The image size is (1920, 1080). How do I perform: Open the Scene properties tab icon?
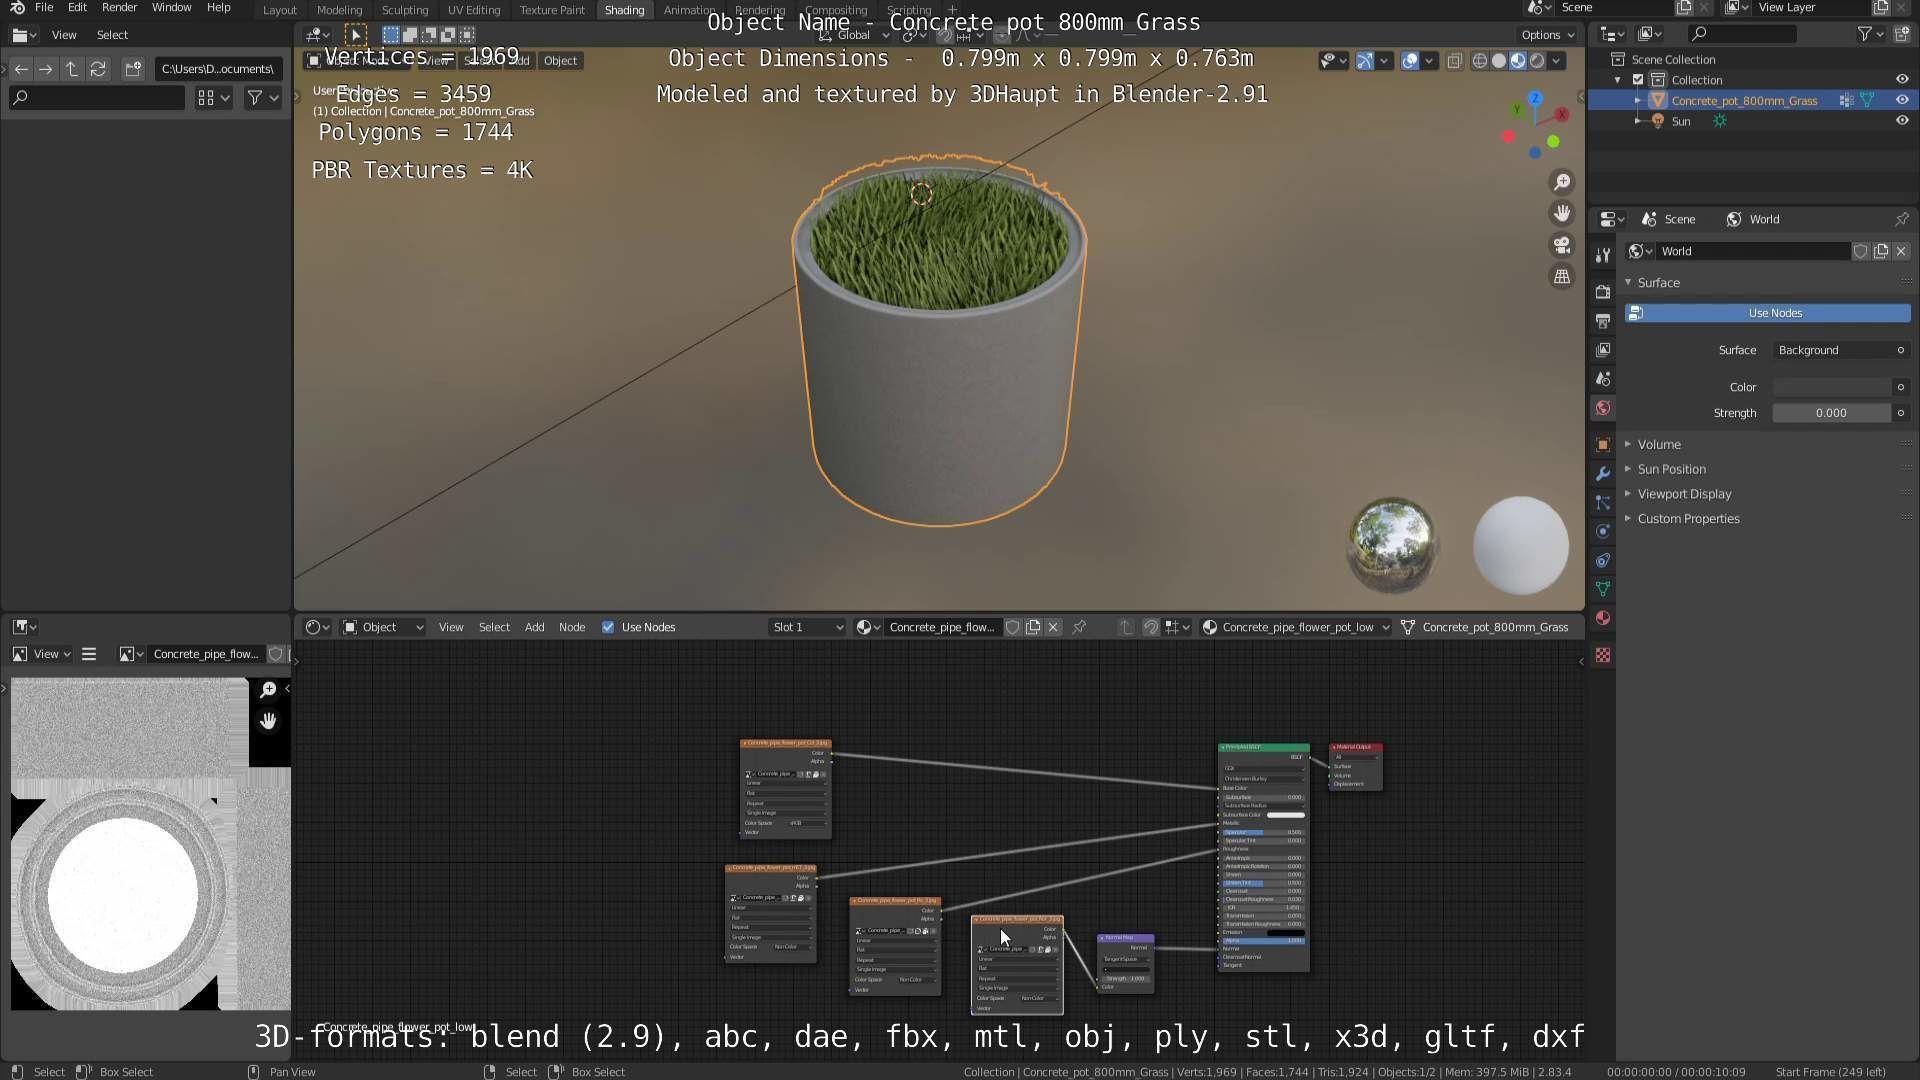pos(1603,379)
